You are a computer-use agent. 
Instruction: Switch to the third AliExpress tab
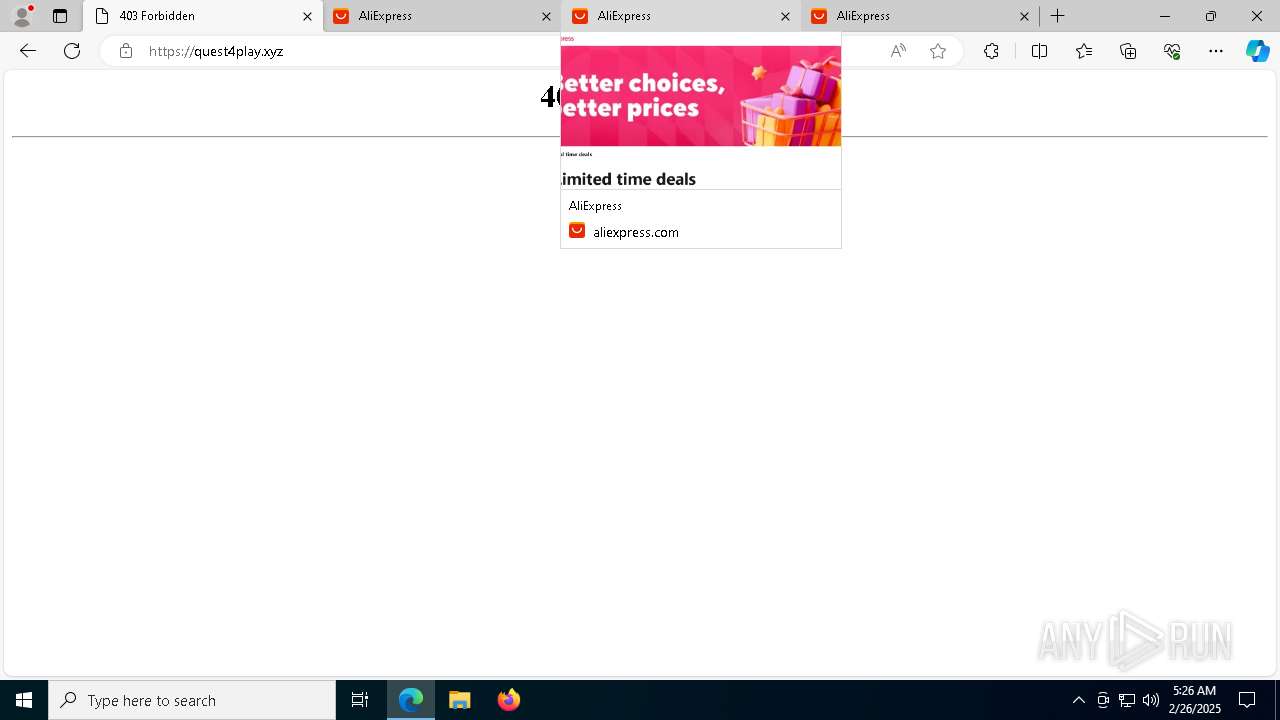(x=920, y=16)
